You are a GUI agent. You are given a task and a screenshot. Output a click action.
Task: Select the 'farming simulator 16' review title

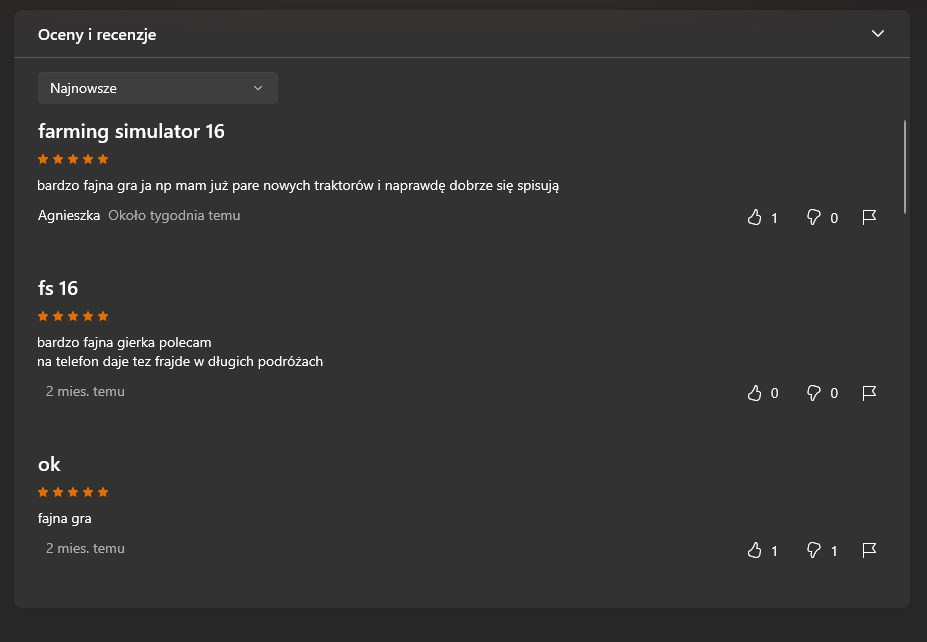coord(131,131)
